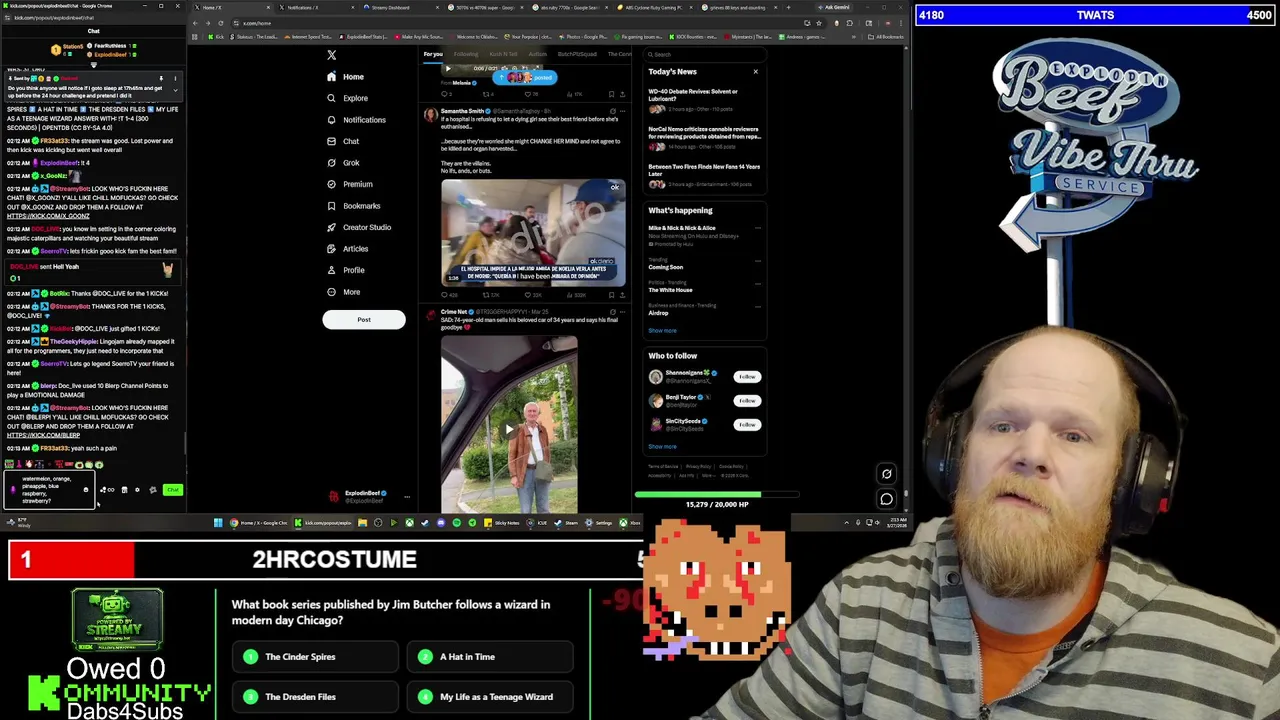Click Ask Gemini button in Chrome
Viewport: 1280px width, 720px height.
click(833, 7)
